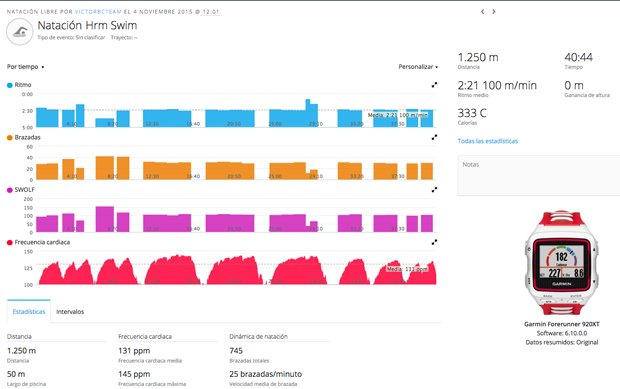Click the Software: 6.10.0.0 text

point(561,333)
